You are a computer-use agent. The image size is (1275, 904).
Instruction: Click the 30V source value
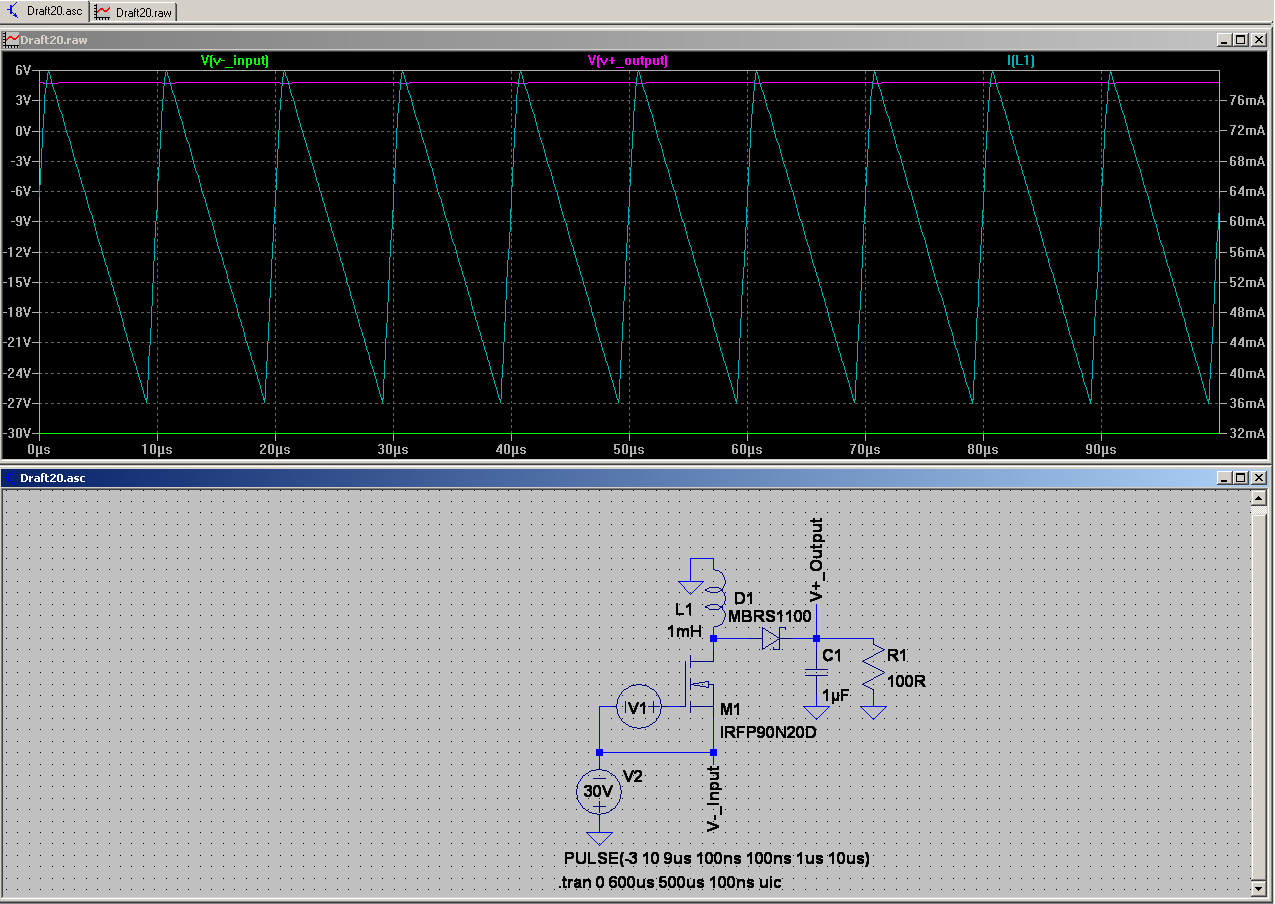598,791
